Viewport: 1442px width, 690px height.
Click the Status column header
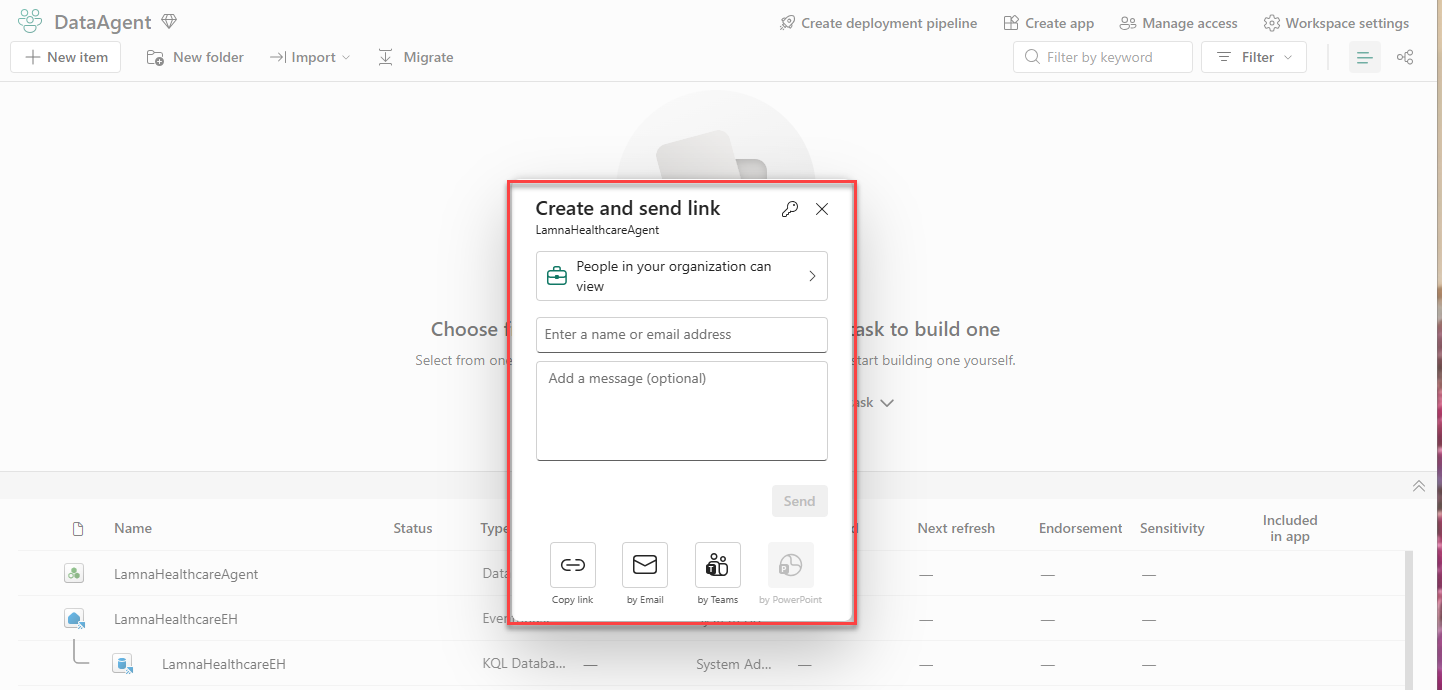[x=413, y=528]
